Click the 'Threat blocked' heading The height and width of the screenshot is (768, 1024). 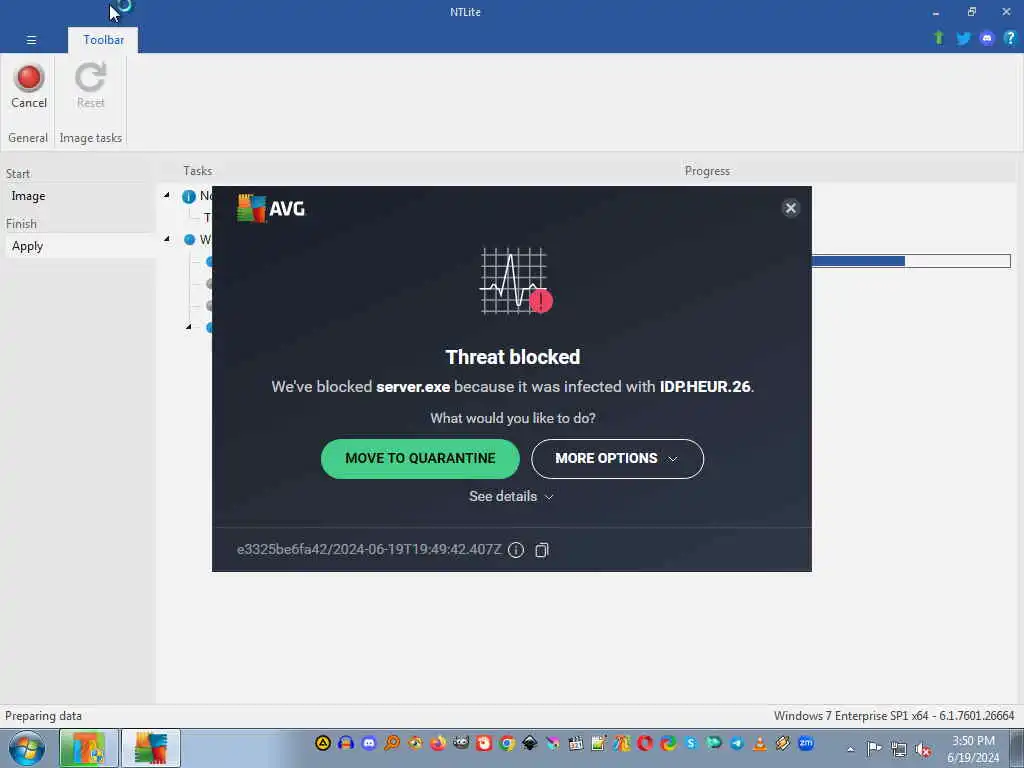(x=513, y=357)
